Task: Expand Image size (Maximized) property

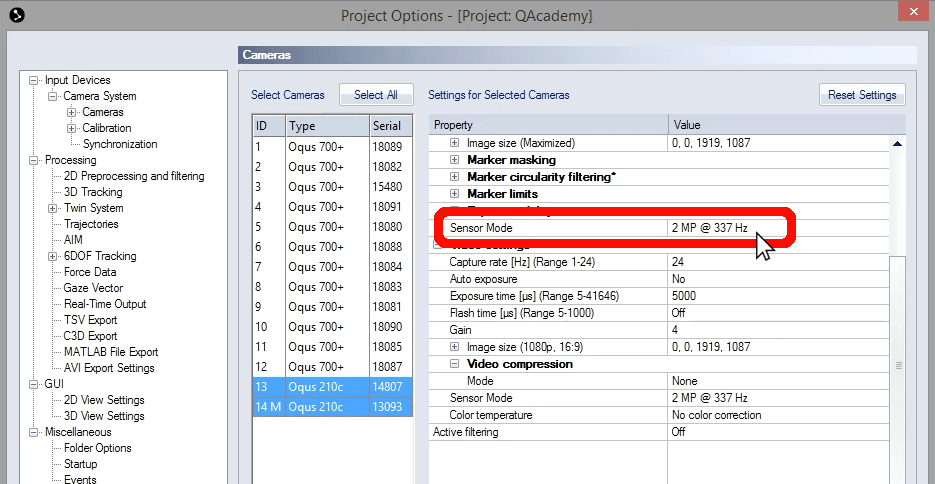Action: (454, 143)
